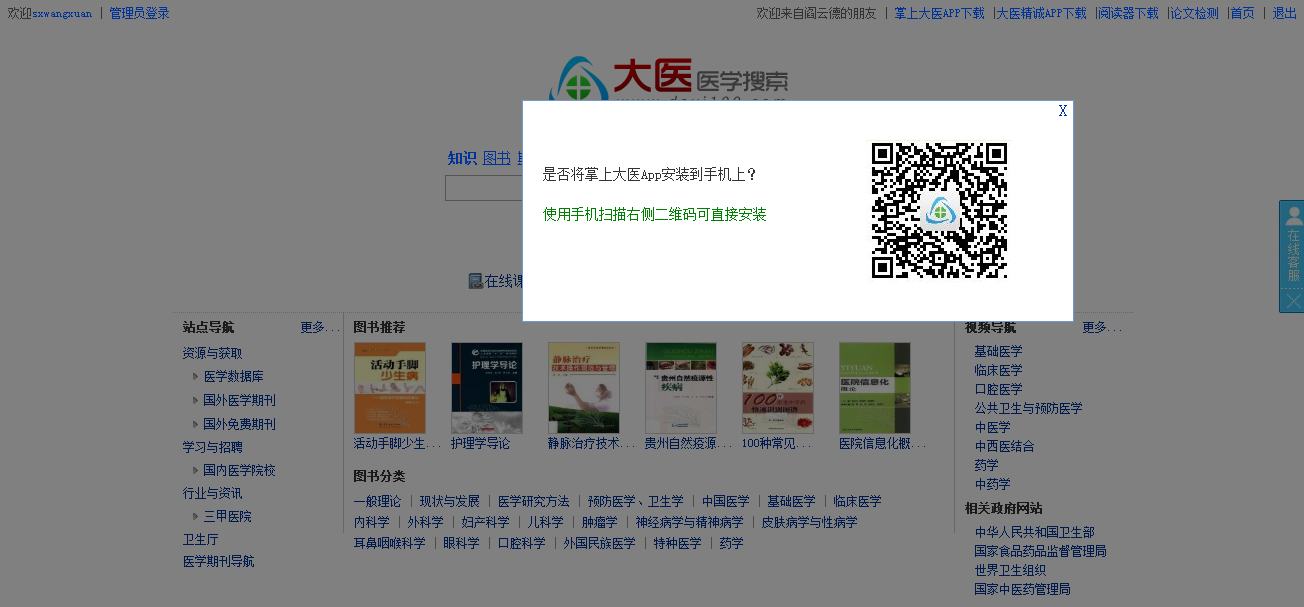Visit 中华人民共和国卫生部 website link
Viewport: 1304px width, 607px height.
tap(1034, 532)
